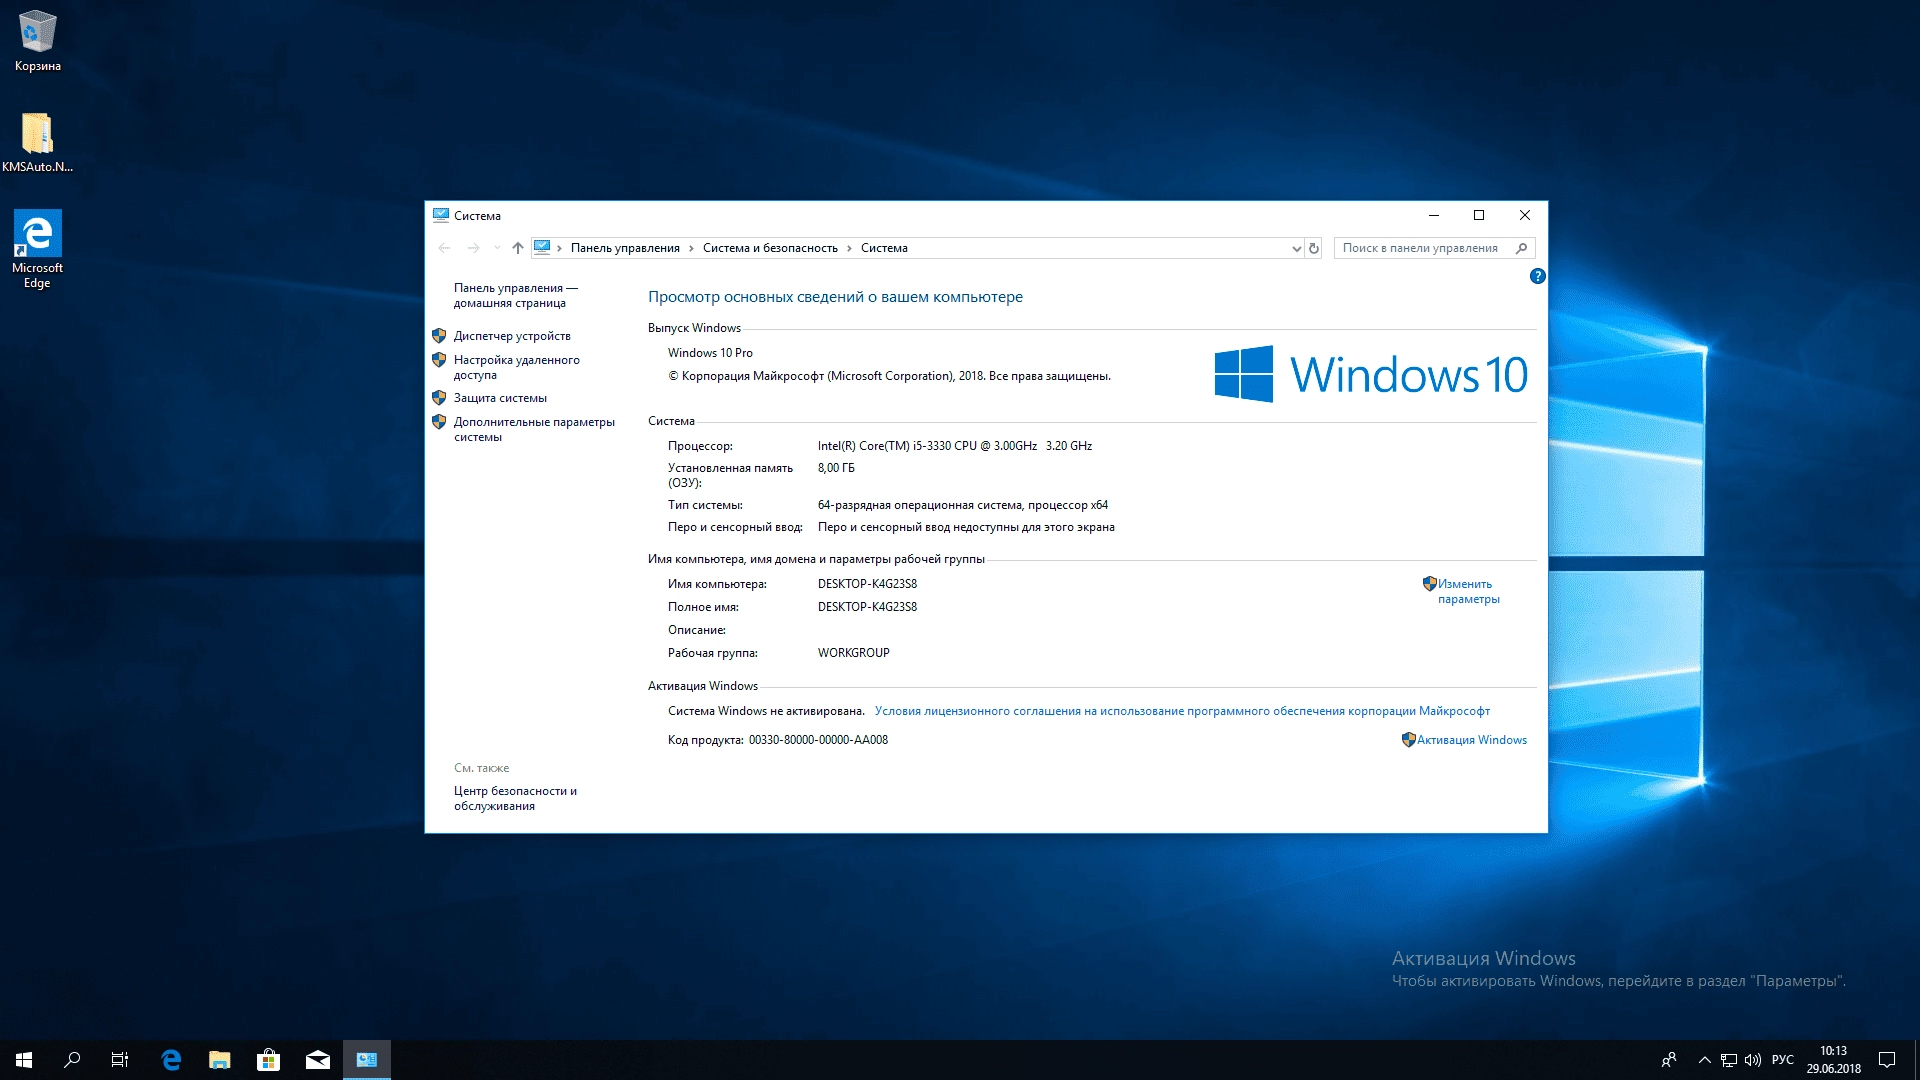Open Task View on the taskbar
Viewport: 1920px width, 1080px height.
click(x=120, y=1060)
